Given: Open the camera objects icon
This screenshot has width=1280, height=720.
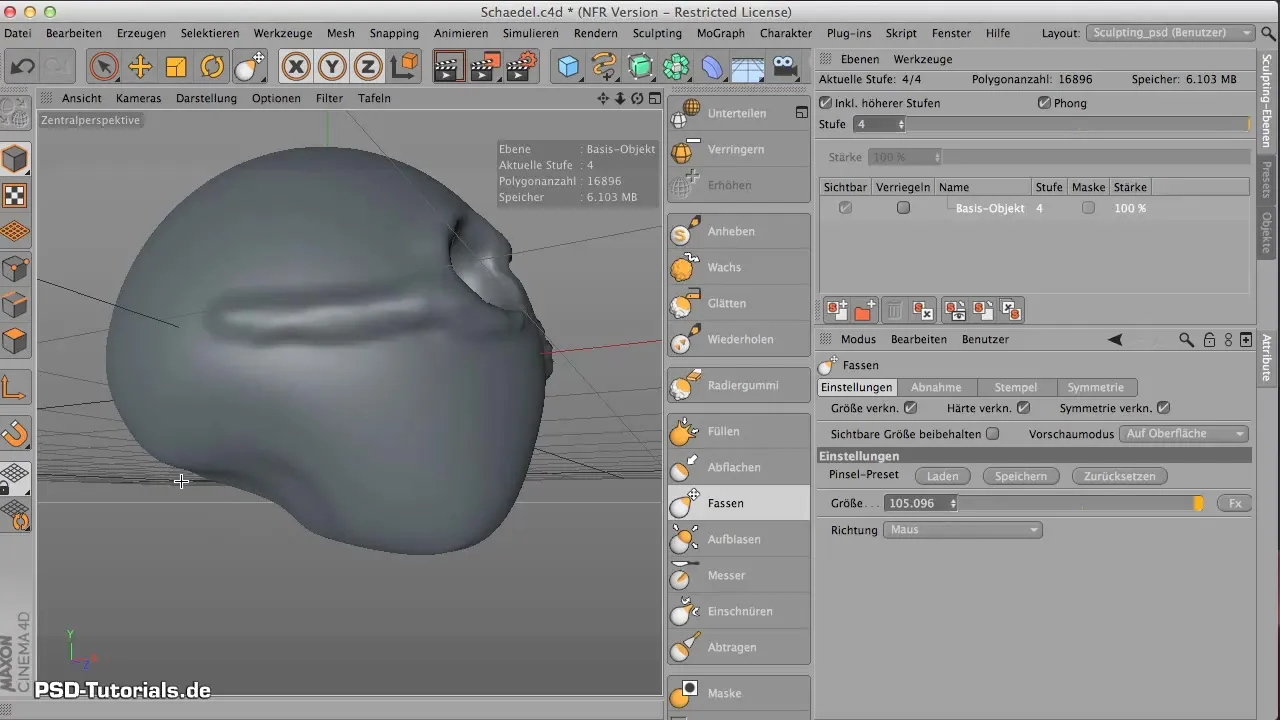Looking at the screenshot, I should [786, 67].
